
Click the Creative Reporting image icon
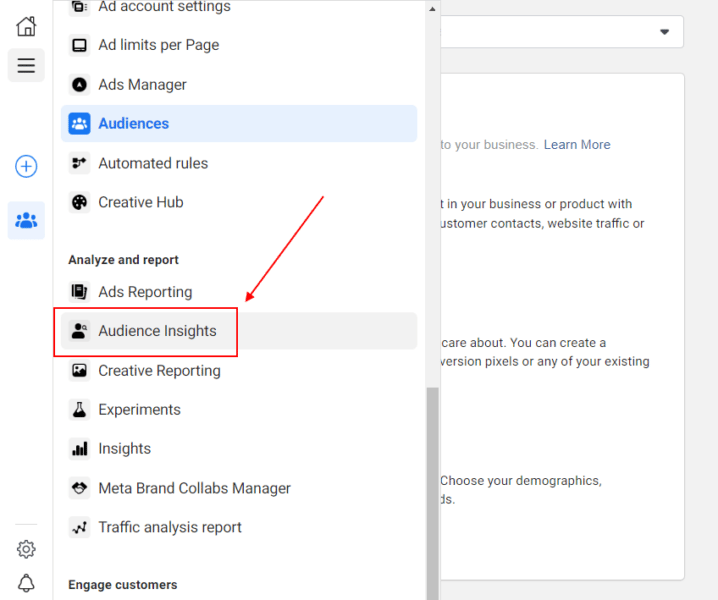[x=79, y=370]
